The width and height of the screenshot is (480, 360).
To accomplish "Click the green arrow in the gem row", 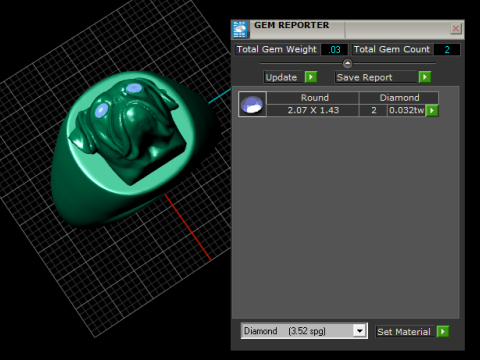I will [432, 110].
